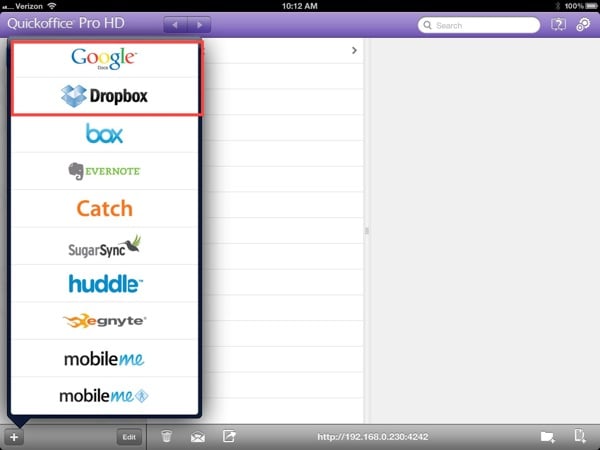600x450 pixels.
Task: Choose huddle cloud service
Action: 104,284
